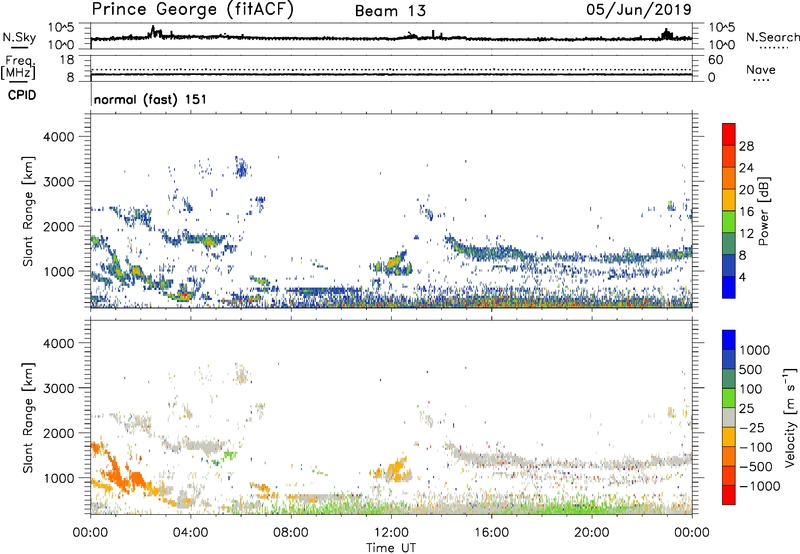Click the blue top segment of Velocity colorbar

tap(729, 340)
